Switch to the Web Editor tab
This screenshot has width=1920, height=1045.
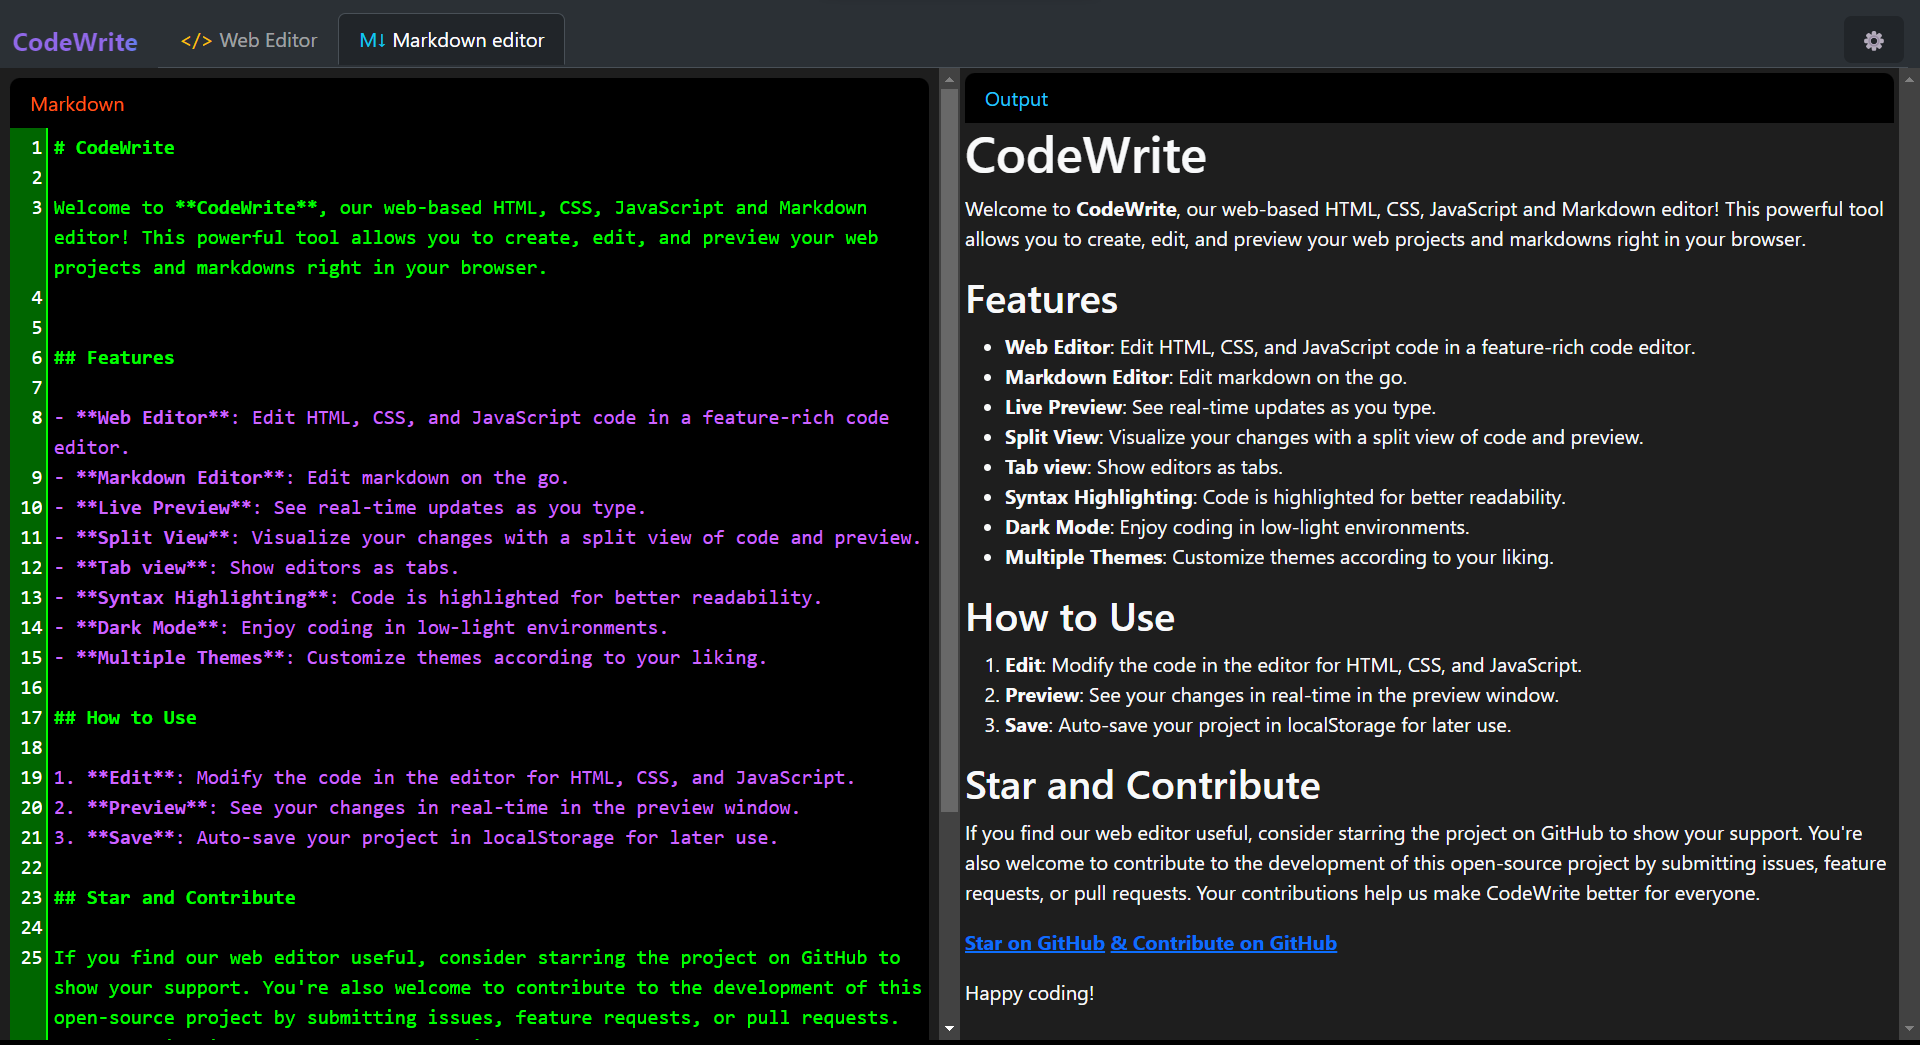pyautogui.click(x=249, y=41)
